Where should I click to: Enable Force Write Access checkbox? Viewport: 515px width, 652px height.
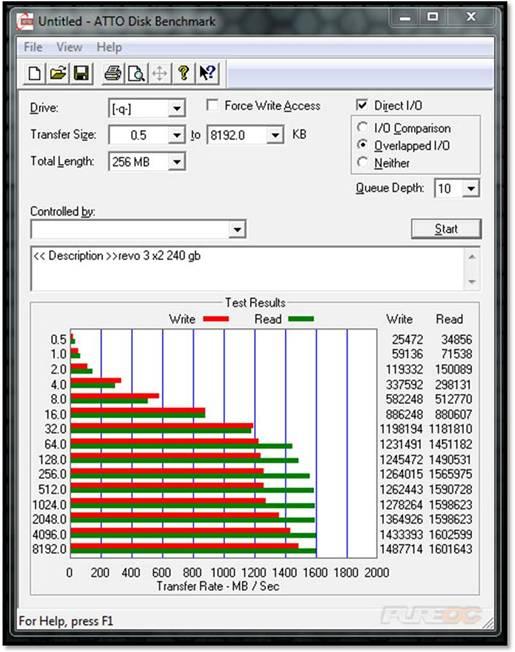pos(212,105)
